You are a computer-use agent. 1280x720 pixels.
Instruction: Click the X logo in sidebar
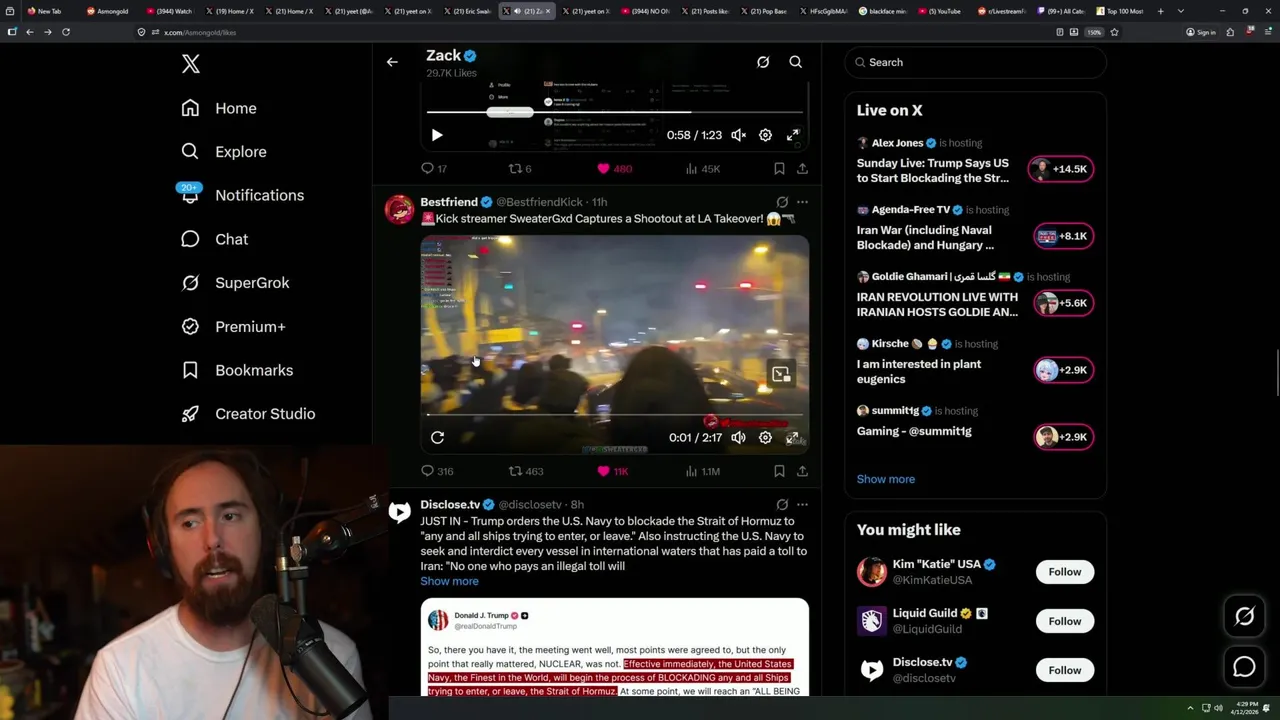191,64
